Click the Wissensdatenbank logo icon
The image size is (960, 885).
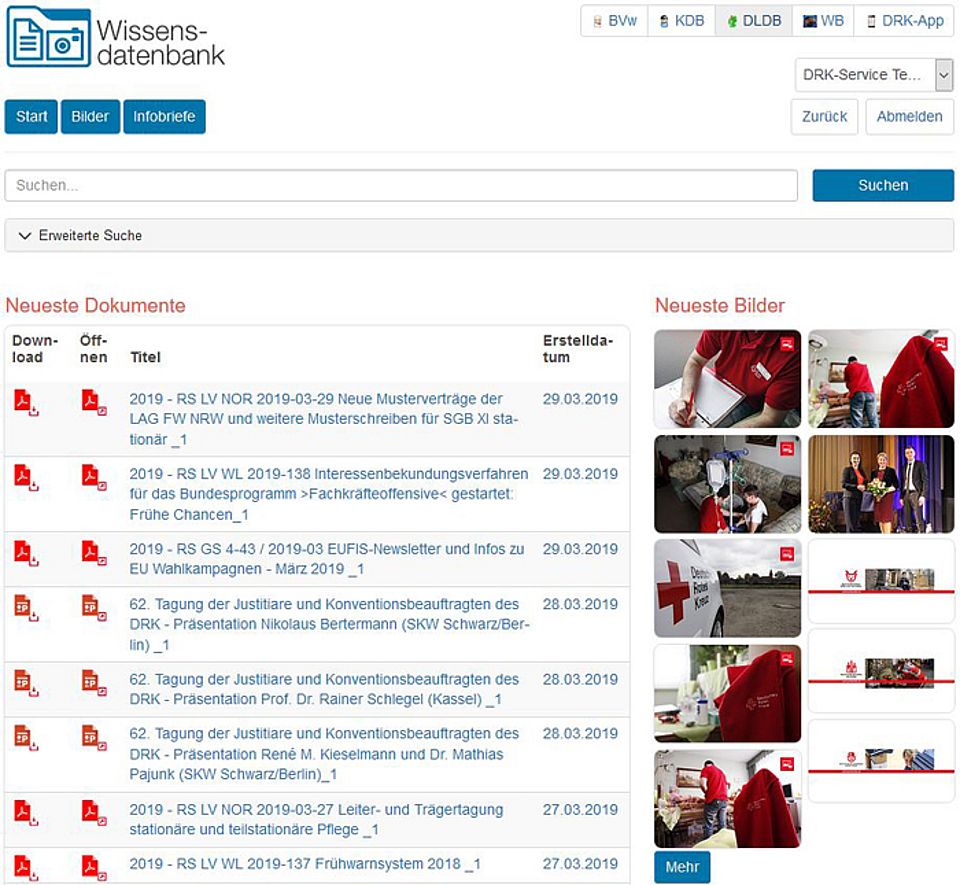tap(48, 37)
